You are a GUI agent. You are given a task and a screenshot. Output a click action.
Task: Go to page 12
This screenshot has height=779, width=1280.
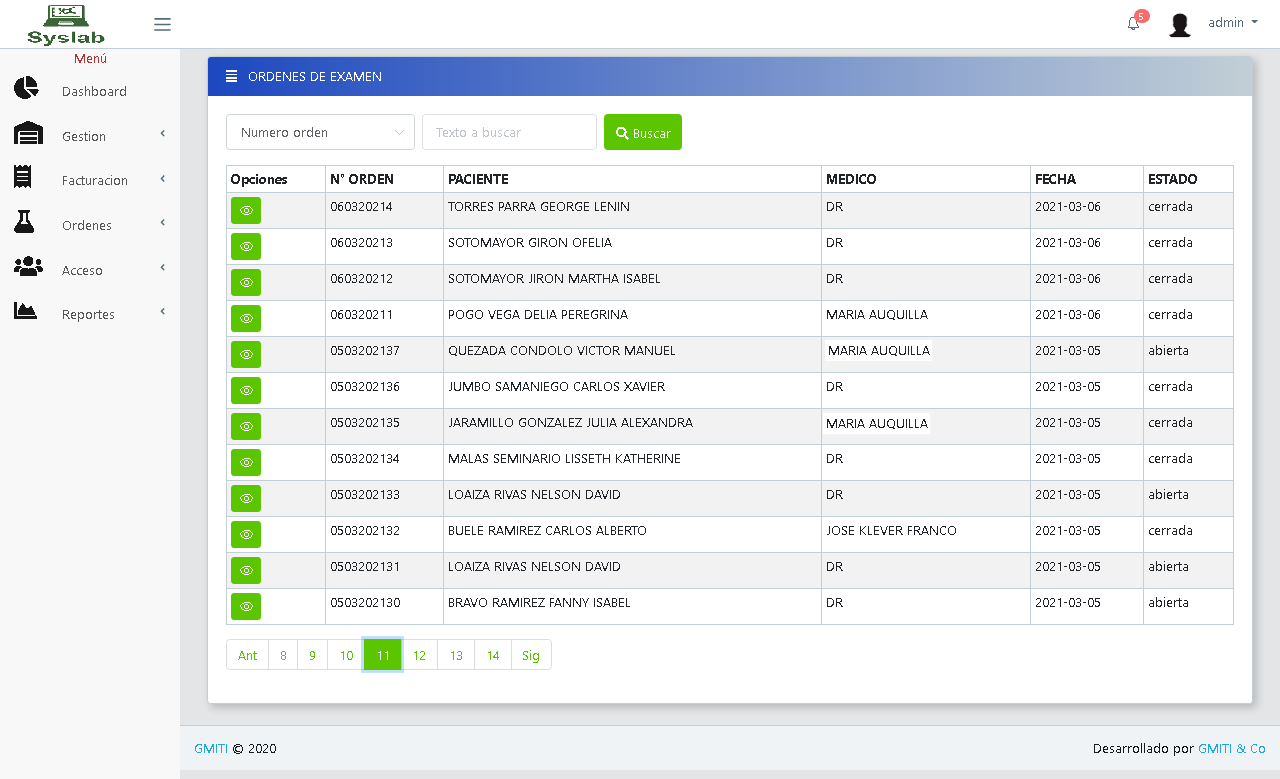(x=419, y=655)
